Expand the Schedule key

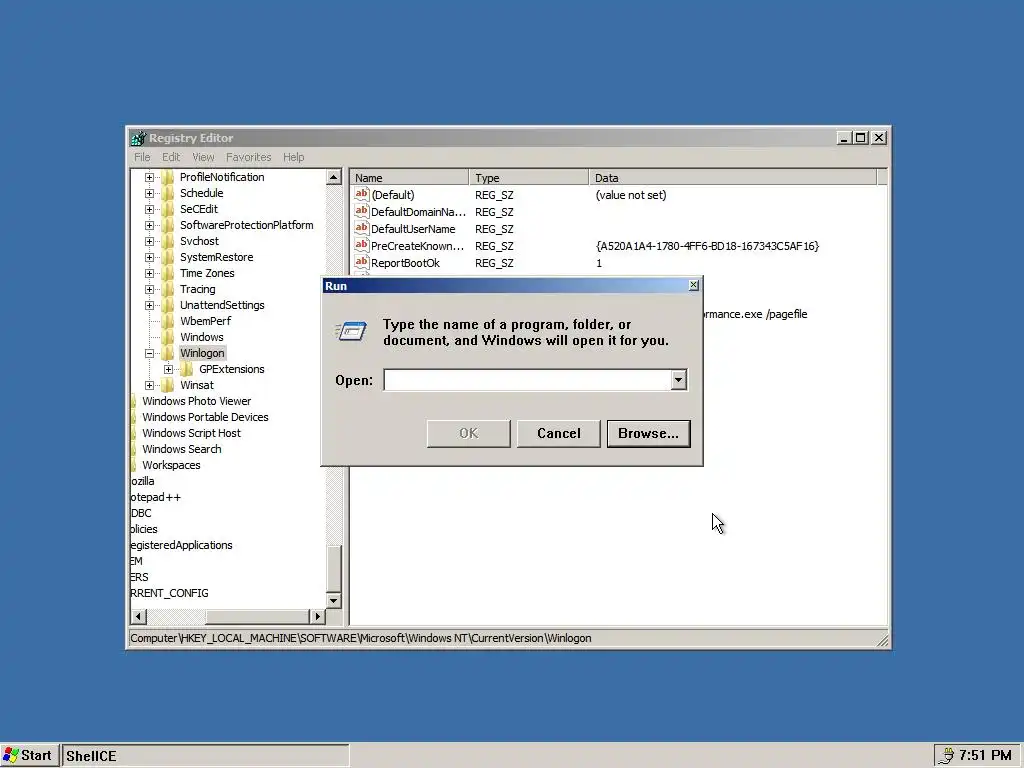[150, 193]
